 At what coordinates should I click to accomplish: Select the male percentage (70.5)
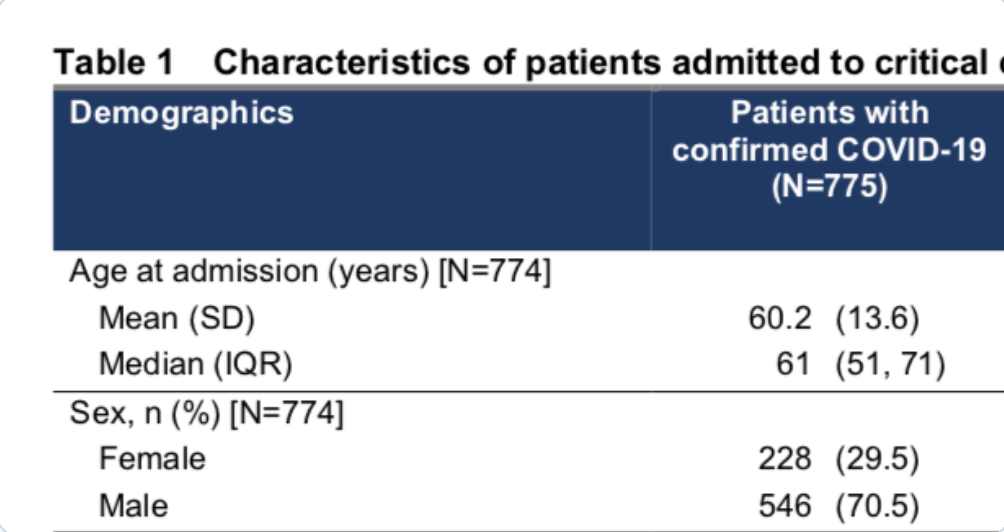pyautogui.click(x=877, y=505)
